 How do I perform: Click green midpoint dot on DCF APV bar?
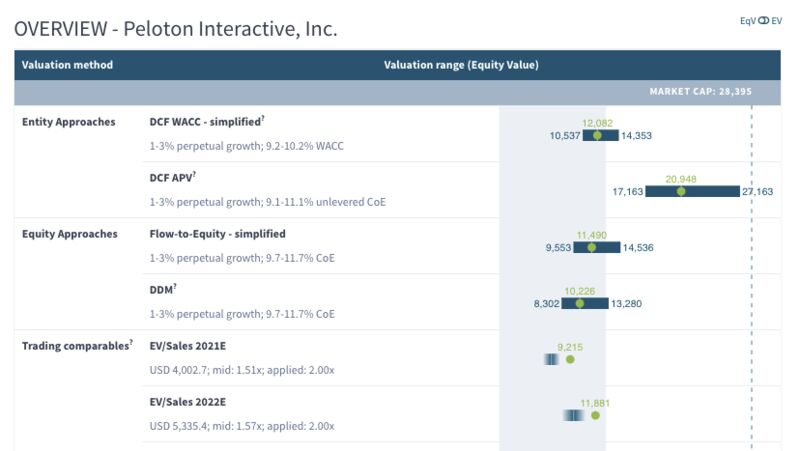681,190
